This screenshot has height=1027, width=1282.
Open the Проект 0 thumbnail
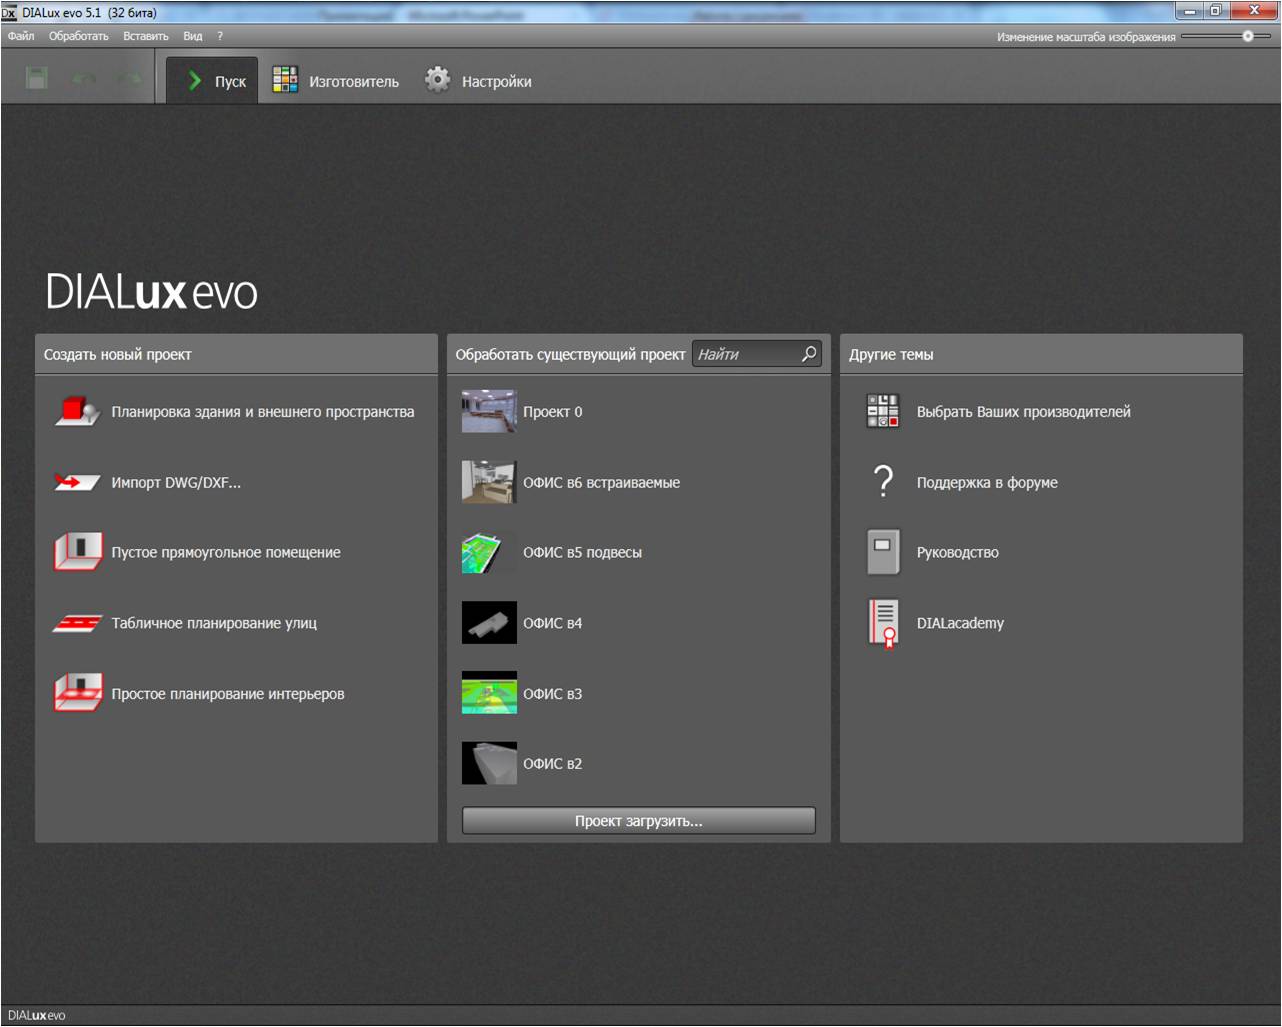pyautogui.click(x=489, y=411)
